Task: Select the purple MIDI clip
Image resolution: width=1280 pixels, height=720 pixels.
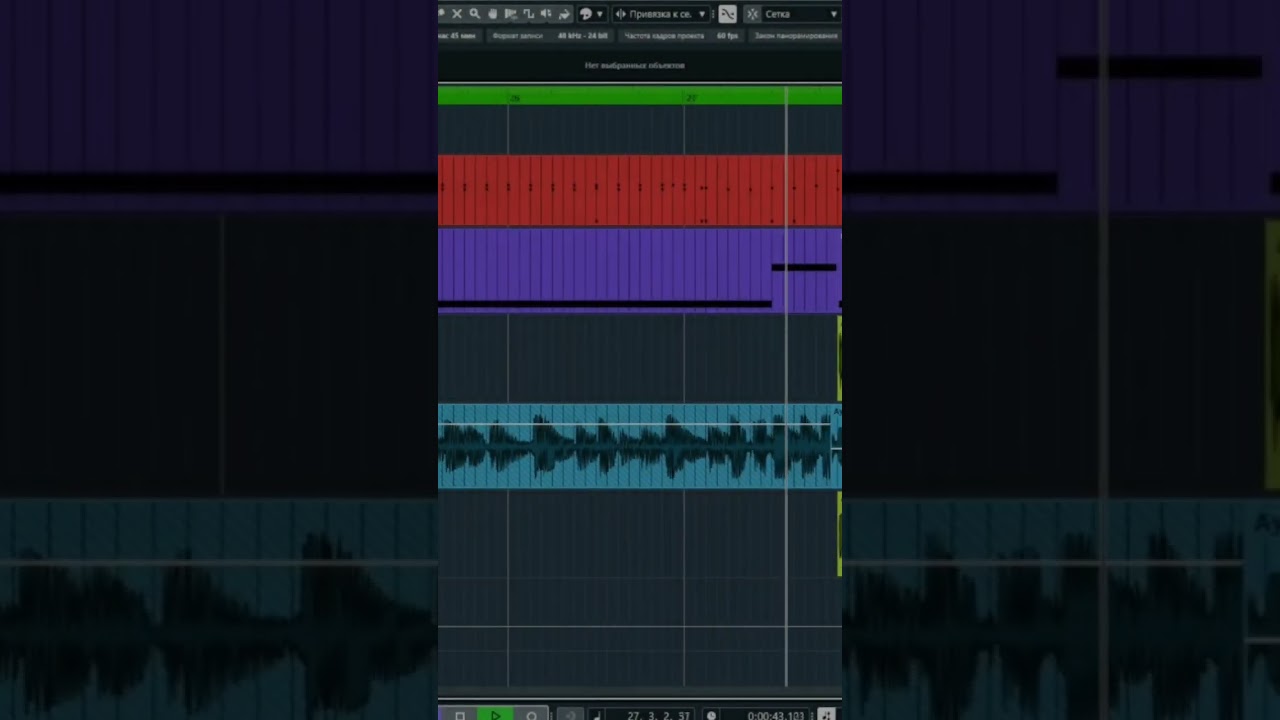Action: [x=640, y=270]
